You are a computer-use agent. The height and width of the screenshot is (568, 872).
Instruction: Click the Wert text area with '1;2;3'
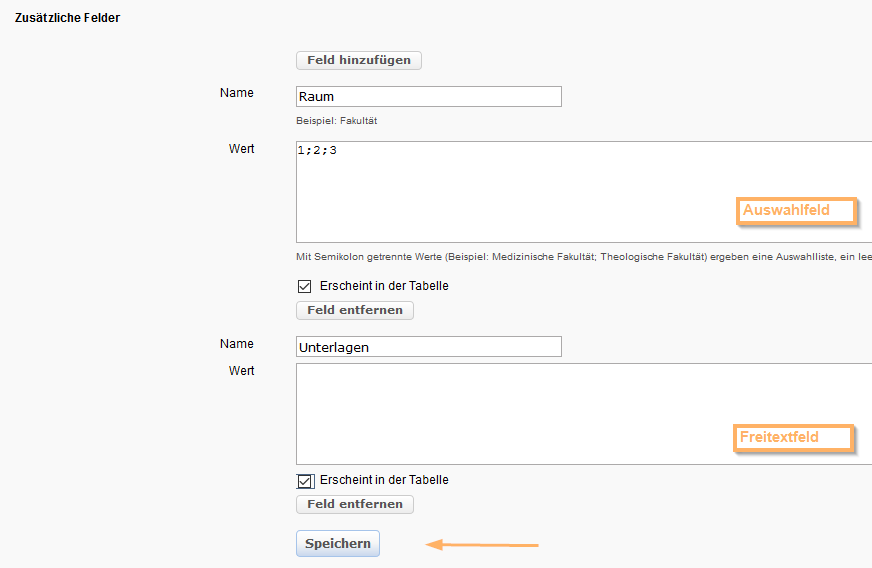(584, 192)
